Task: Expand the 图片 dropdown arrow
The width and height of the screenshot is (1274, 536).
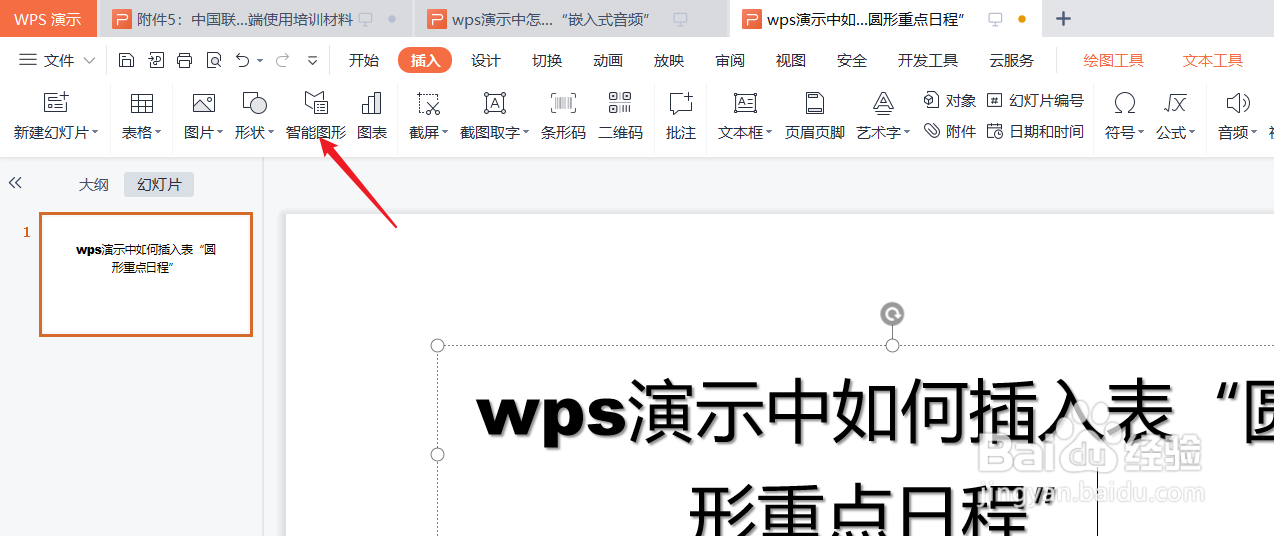Action: (220, 132)
